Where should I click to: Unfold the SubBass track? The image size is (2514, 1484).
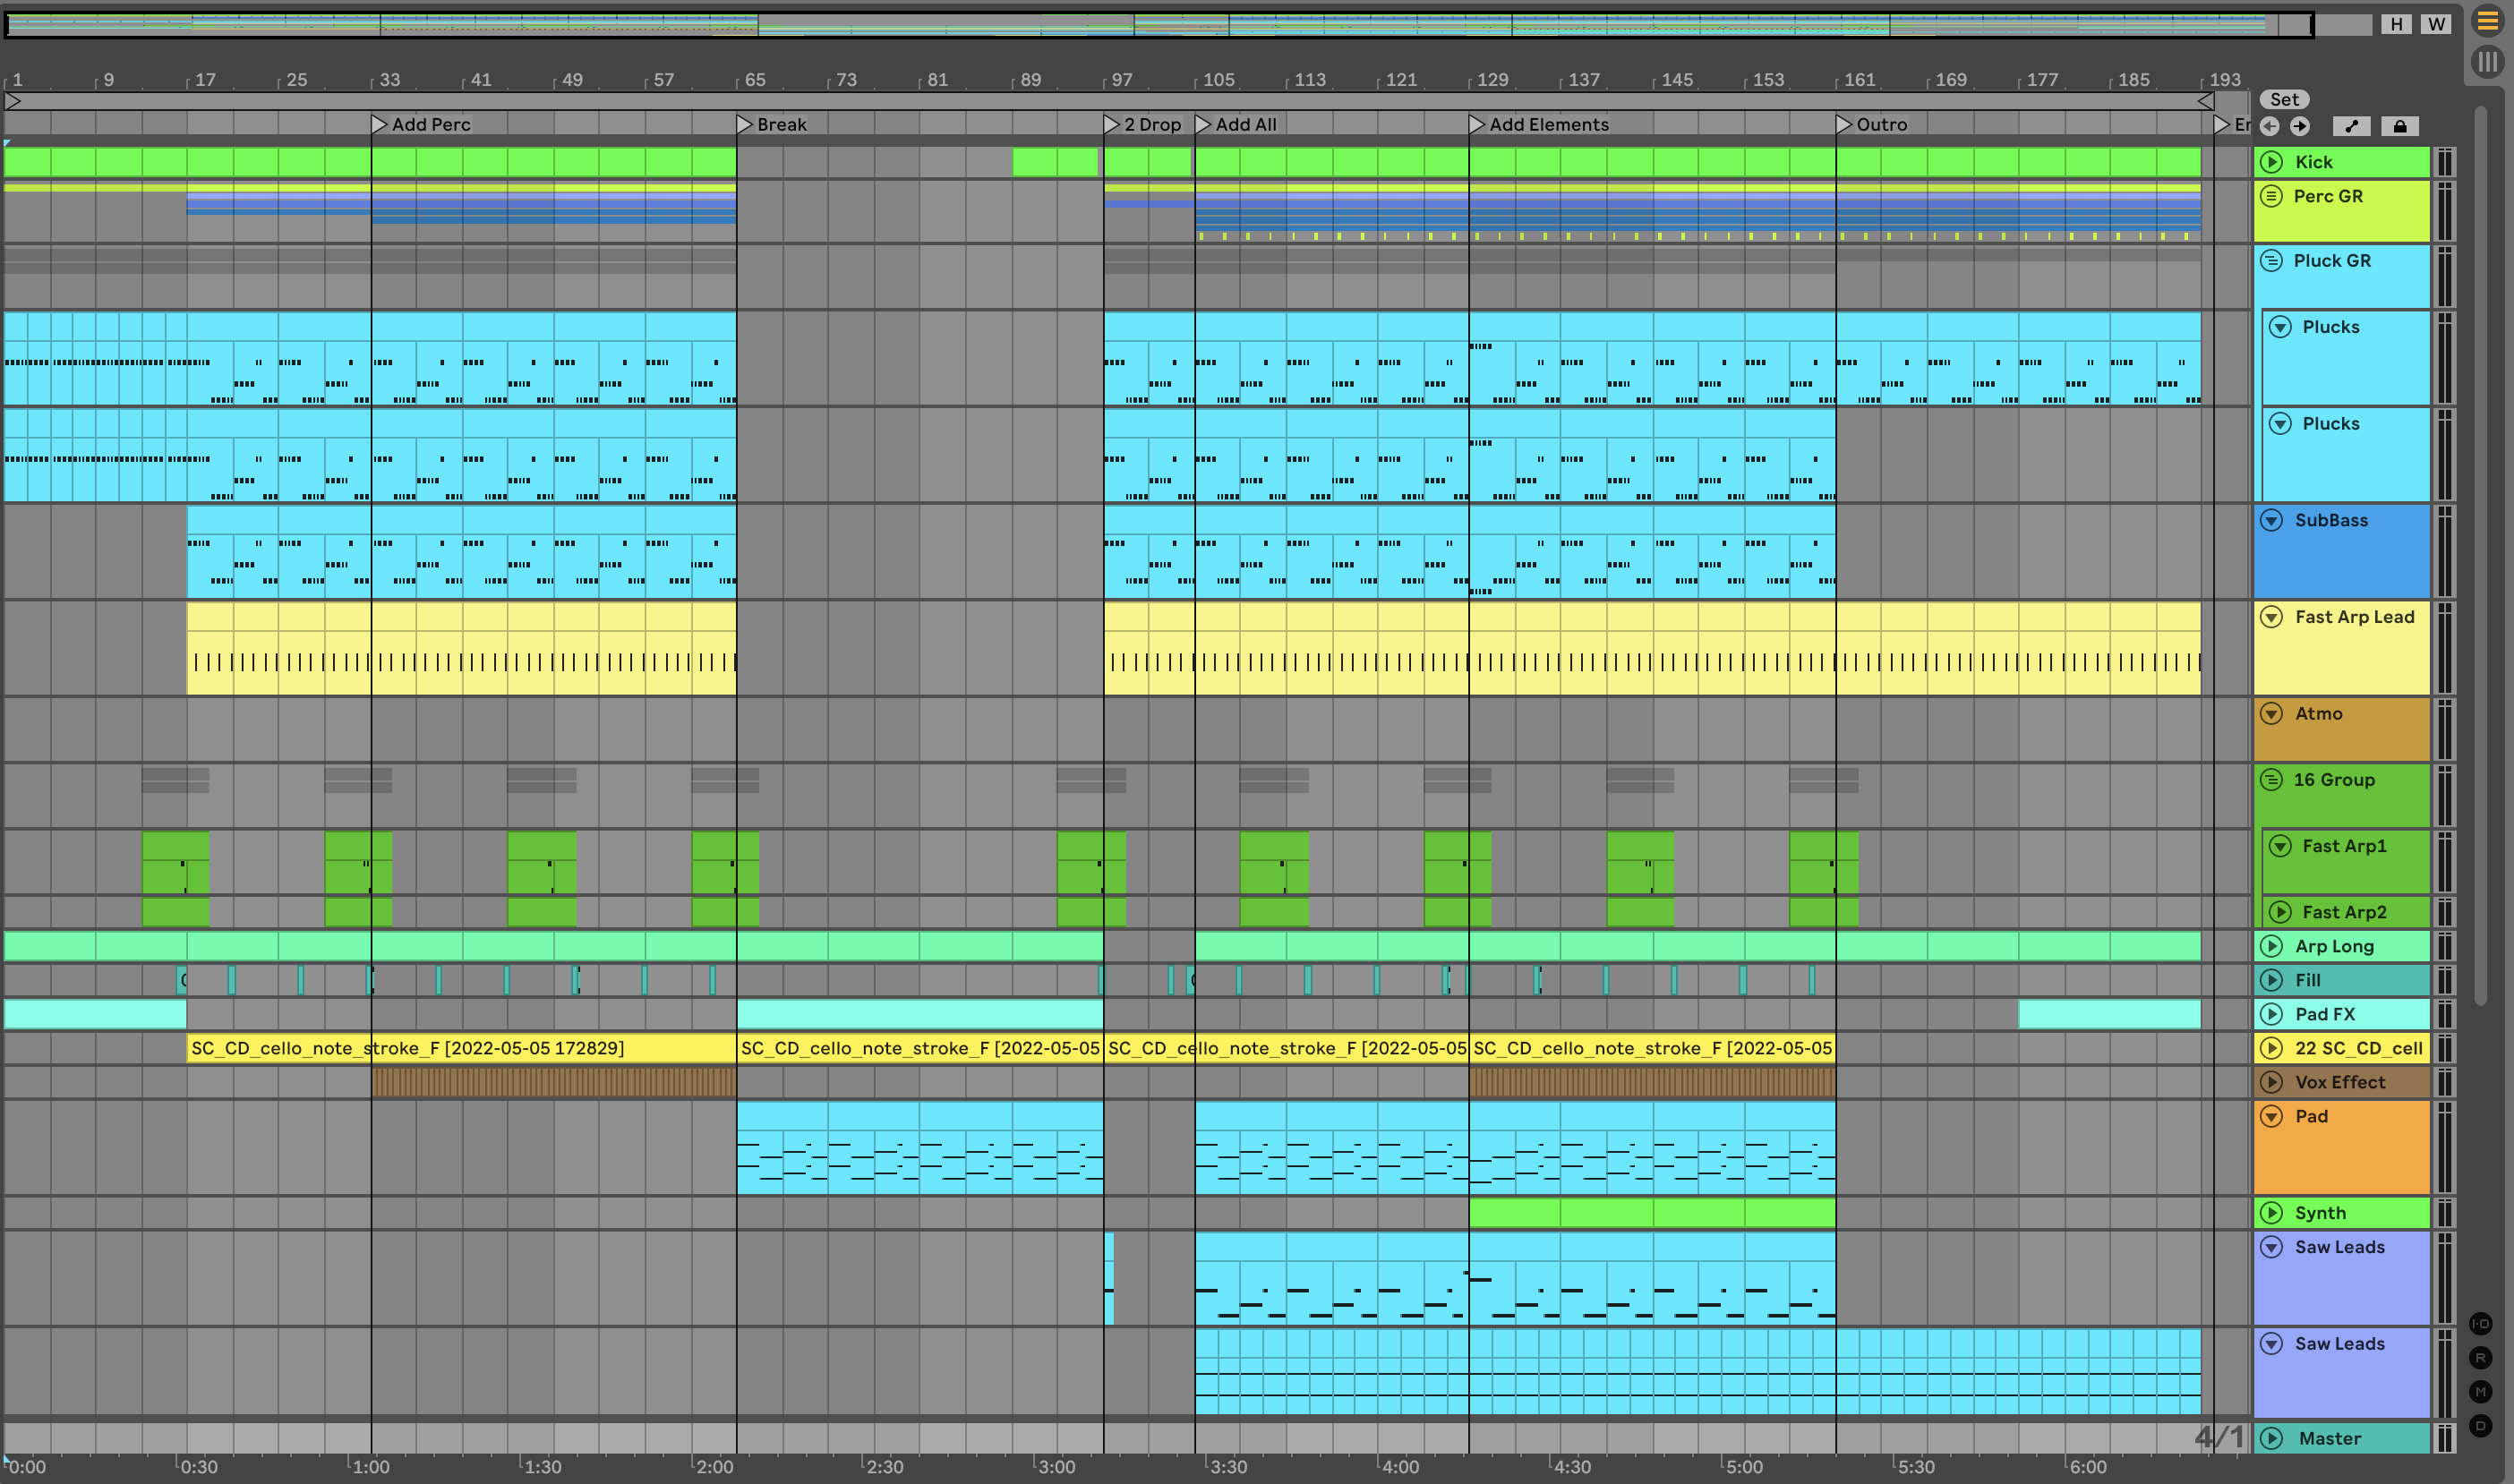[2272, 520]
